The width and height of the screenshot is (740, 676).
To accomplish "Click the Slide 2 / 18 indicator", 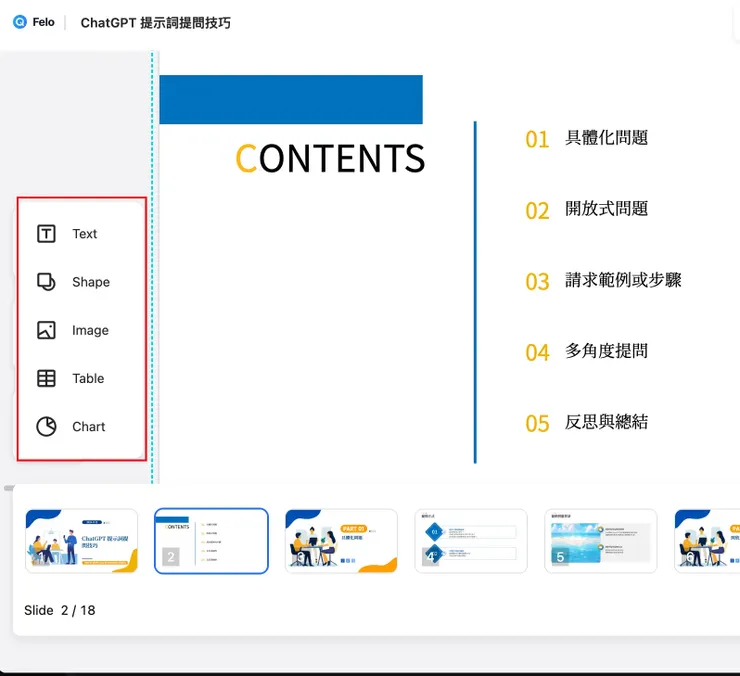I will (60, 610).
